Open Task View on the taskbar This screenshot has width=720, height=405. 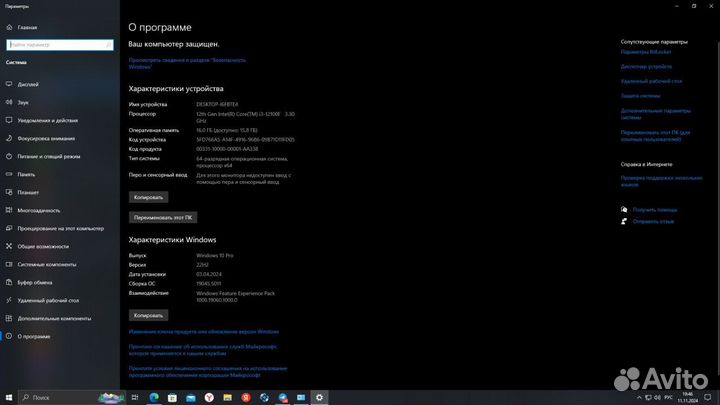pos(135,397)
